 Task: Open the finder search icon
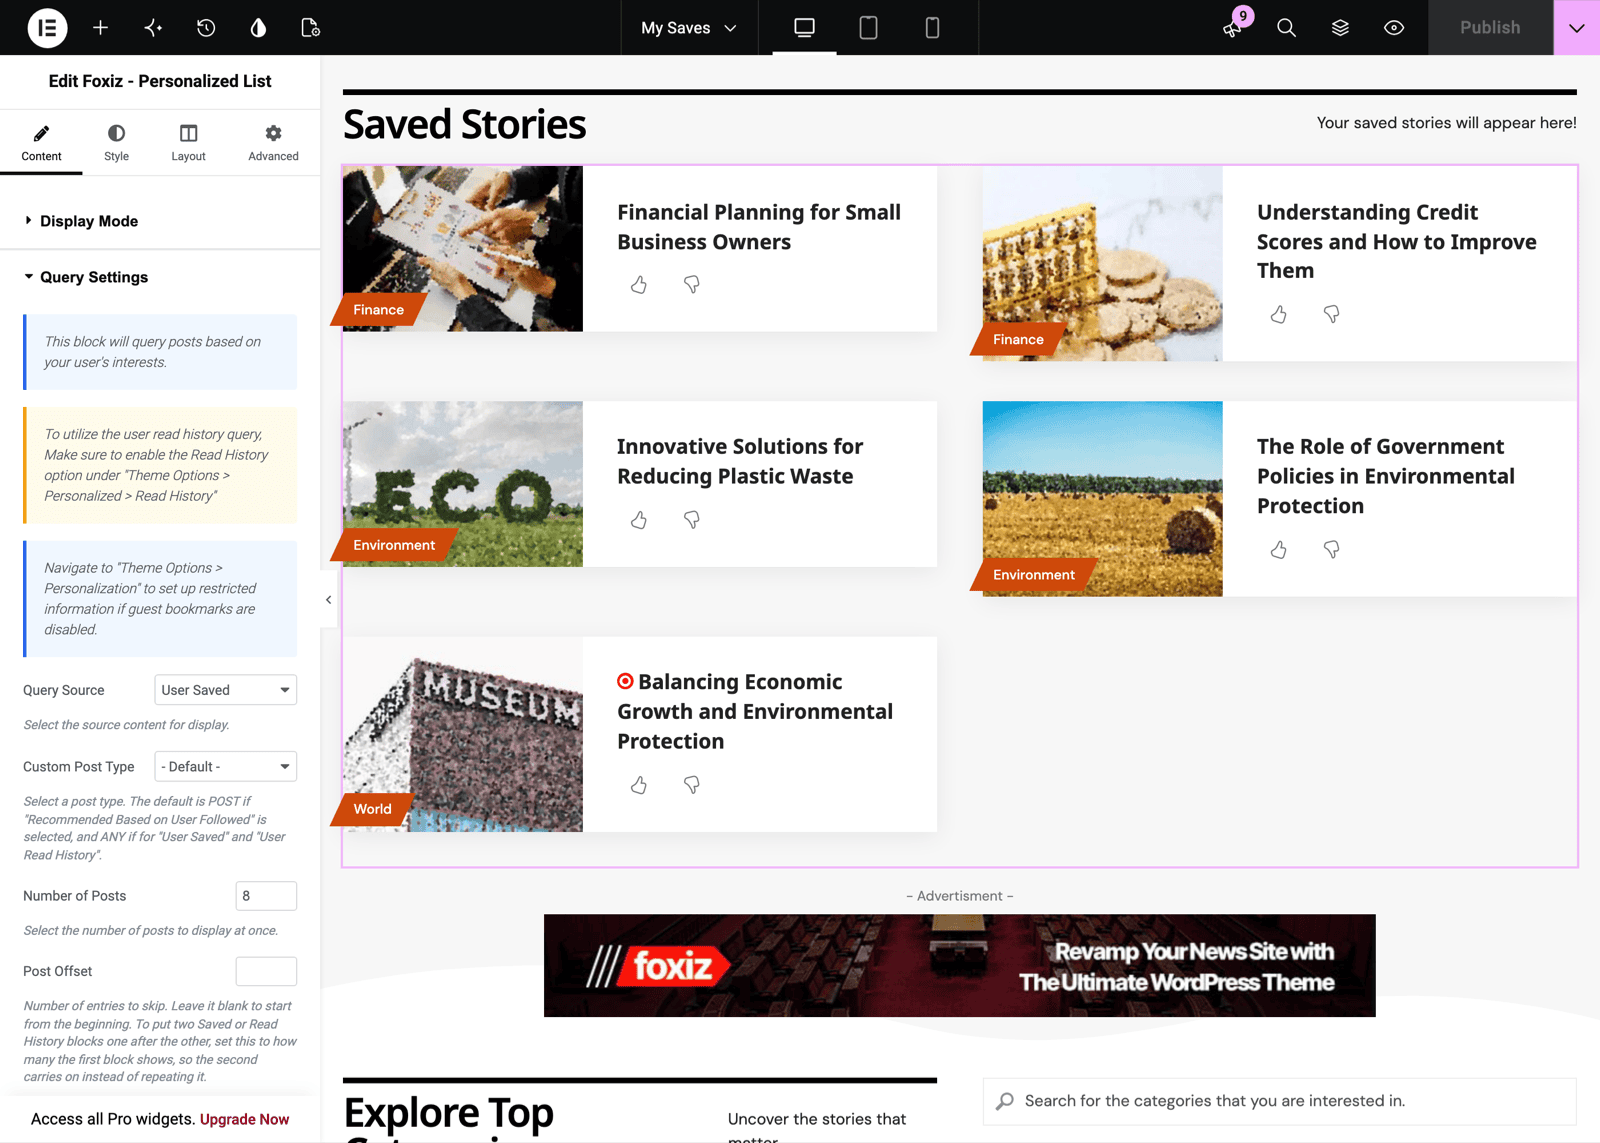[x=1286, y=28]
